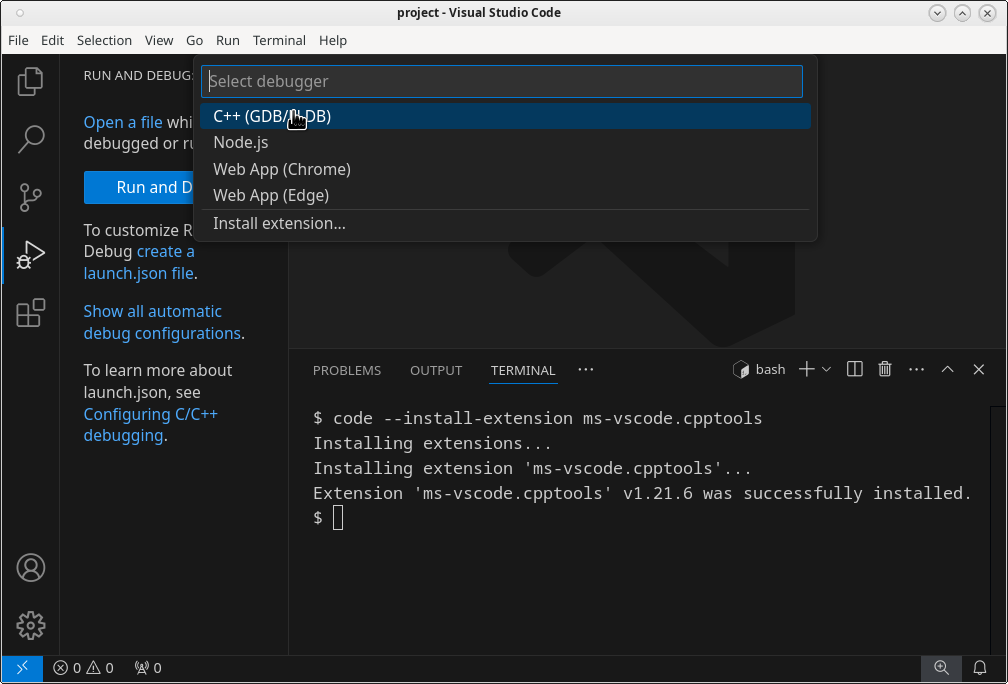
Task: Click the Open a file link
Action: tap(123, 122)
